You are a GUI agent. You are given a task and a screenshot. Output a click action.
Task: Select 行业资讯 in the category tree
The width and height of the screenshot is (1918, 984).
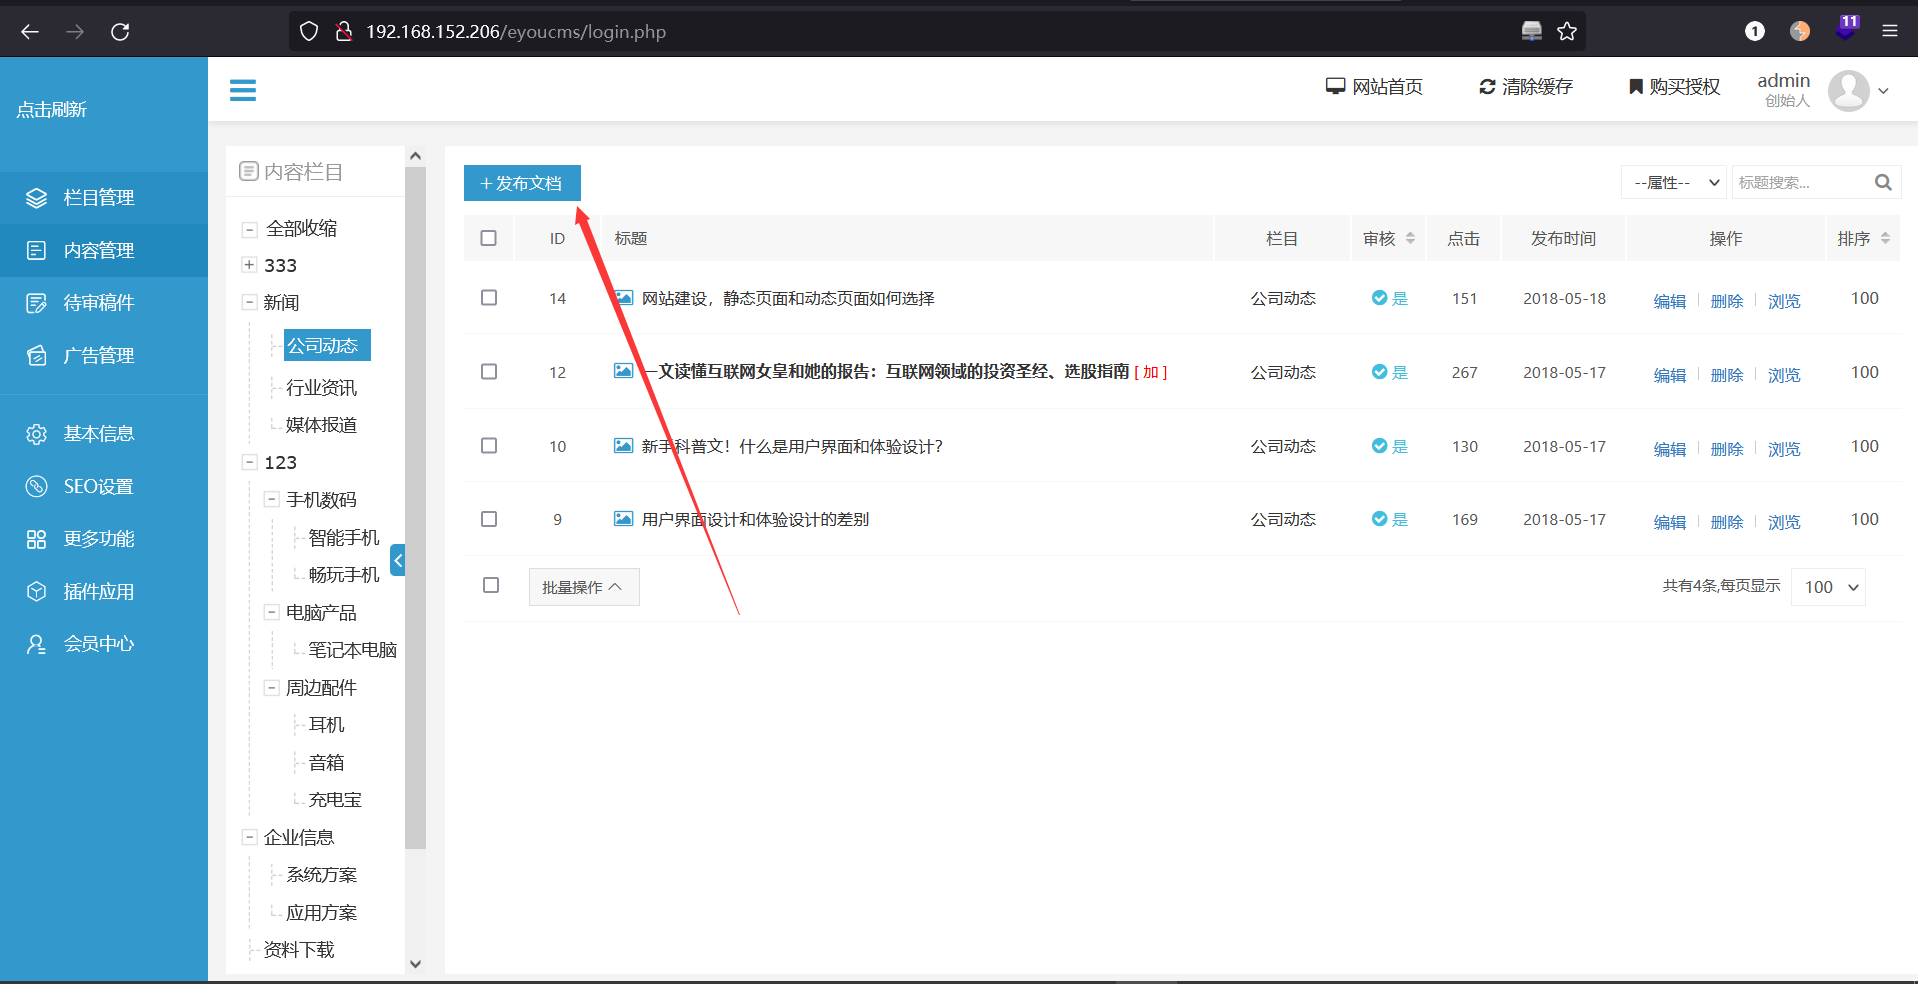click(x=321, y=387)
